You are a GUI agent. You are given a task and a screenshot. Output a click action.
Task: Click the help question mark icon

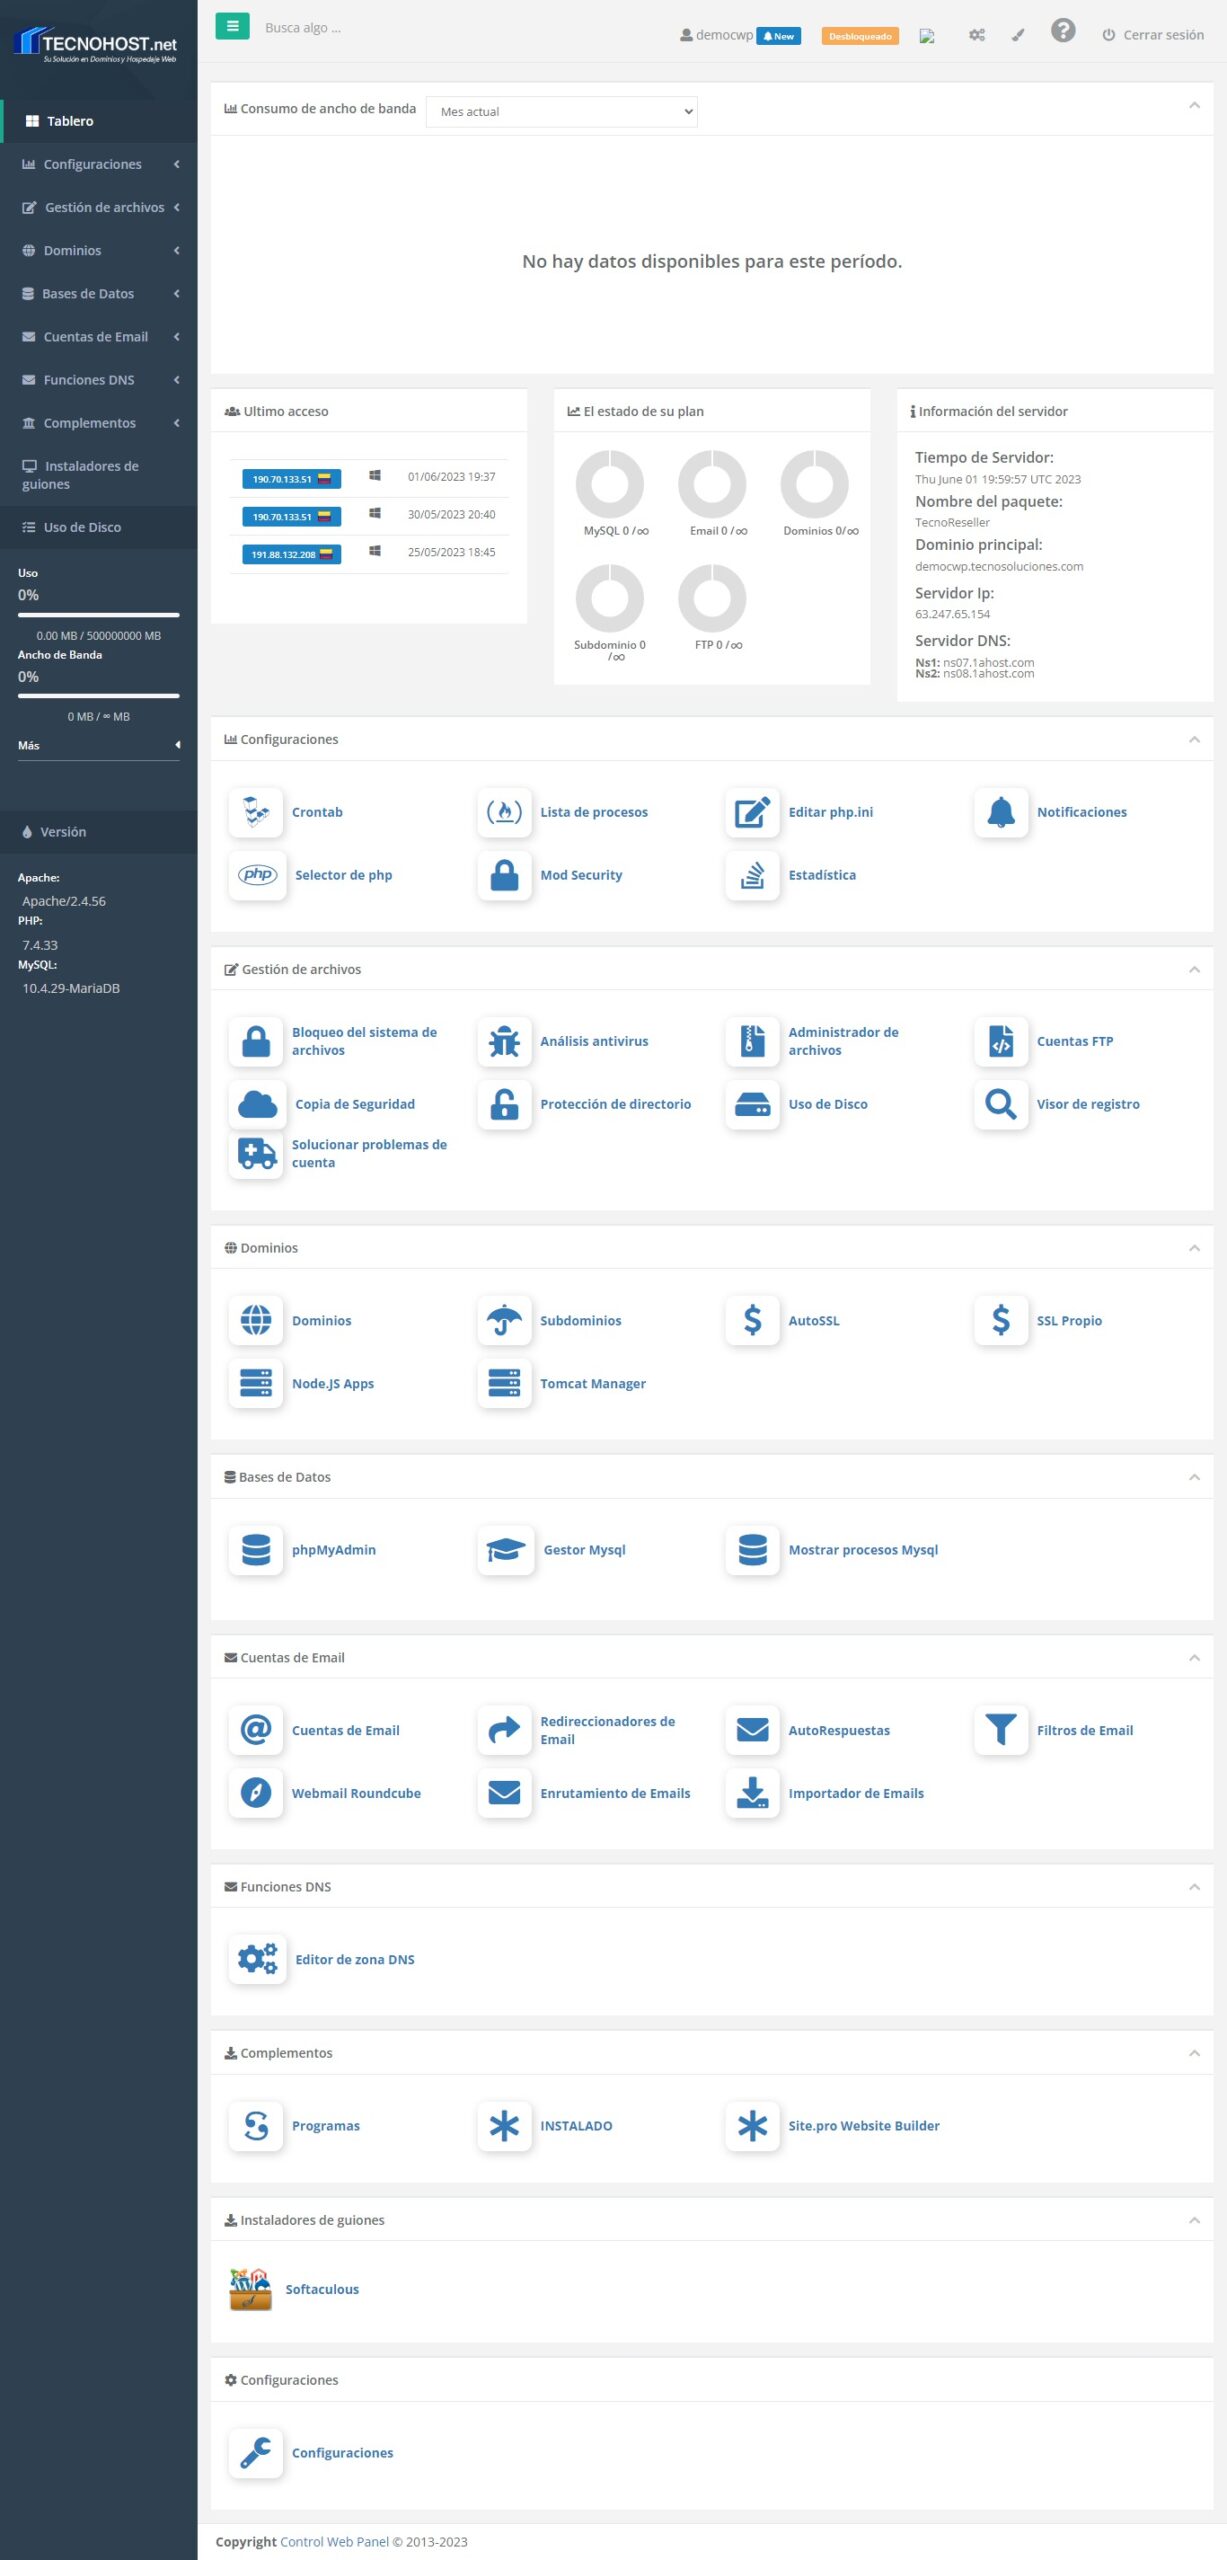click(x=1062, y=31)
